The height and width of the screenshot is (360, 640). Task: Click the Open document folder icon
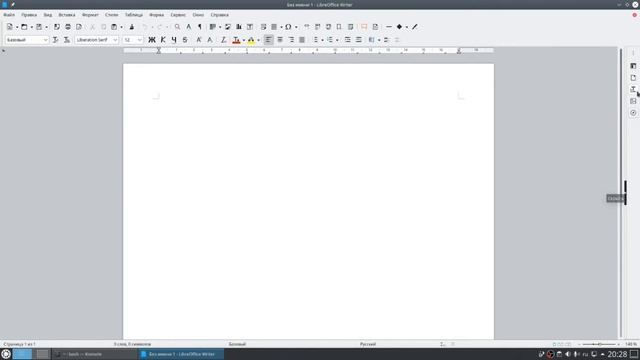(24, 27)
